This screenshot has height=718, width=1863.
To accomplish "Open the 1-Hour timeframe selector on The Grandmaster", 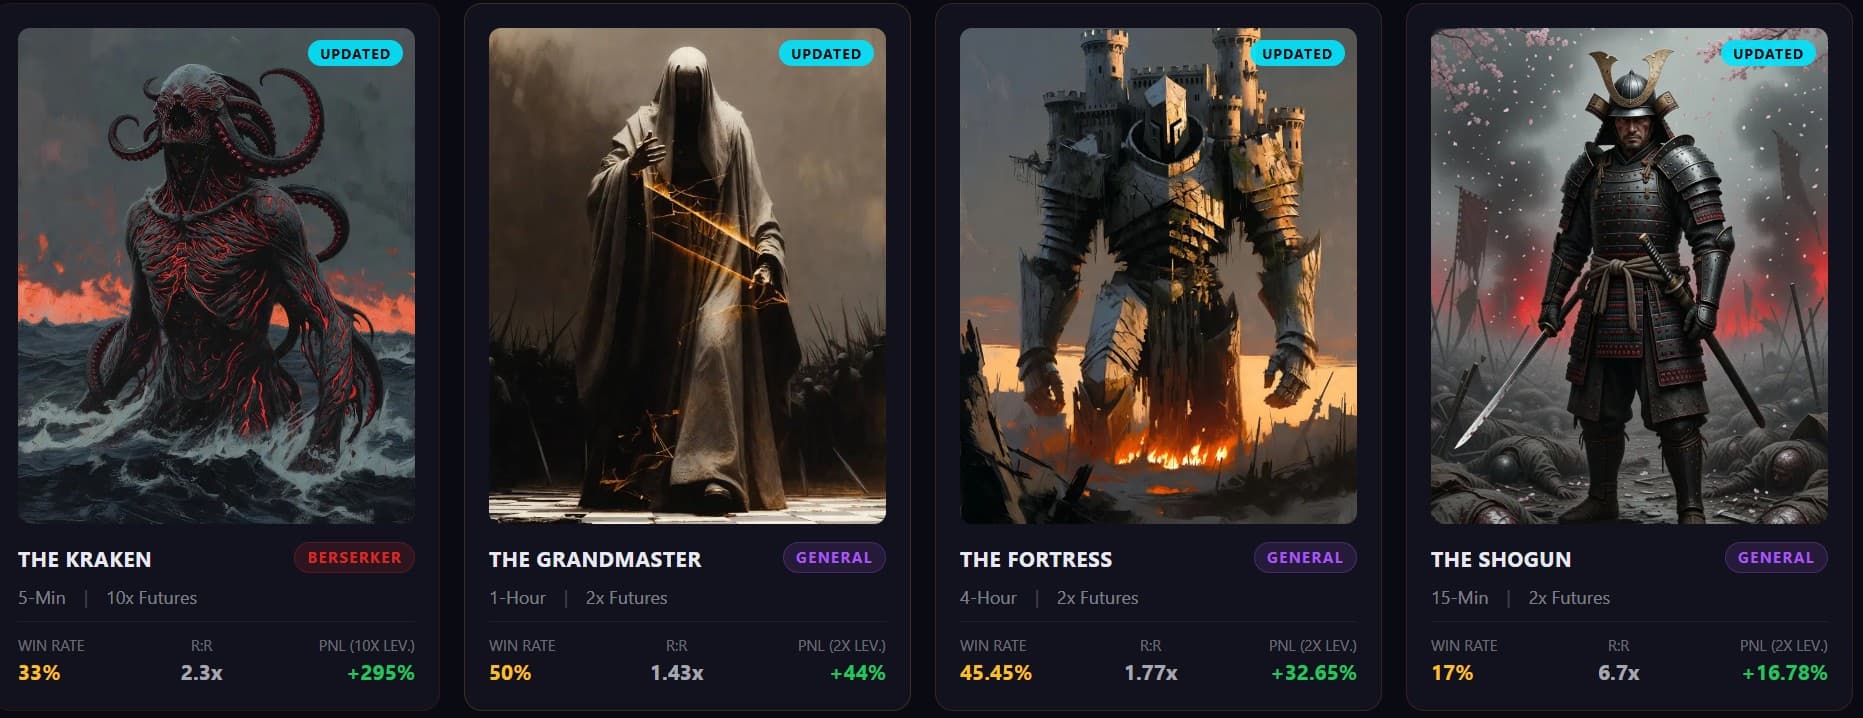I will coord(517,597).
